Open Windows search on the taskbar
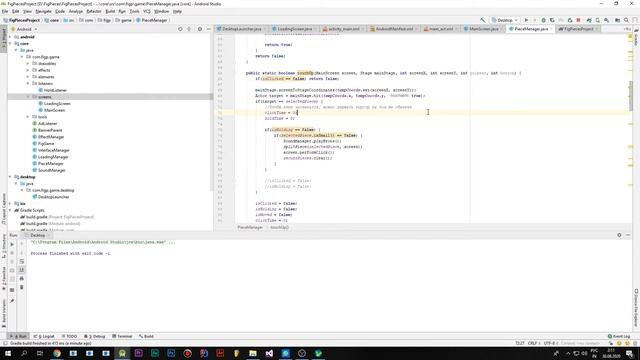The width and height of the screenshot is (640, 360). click(24, 353)
